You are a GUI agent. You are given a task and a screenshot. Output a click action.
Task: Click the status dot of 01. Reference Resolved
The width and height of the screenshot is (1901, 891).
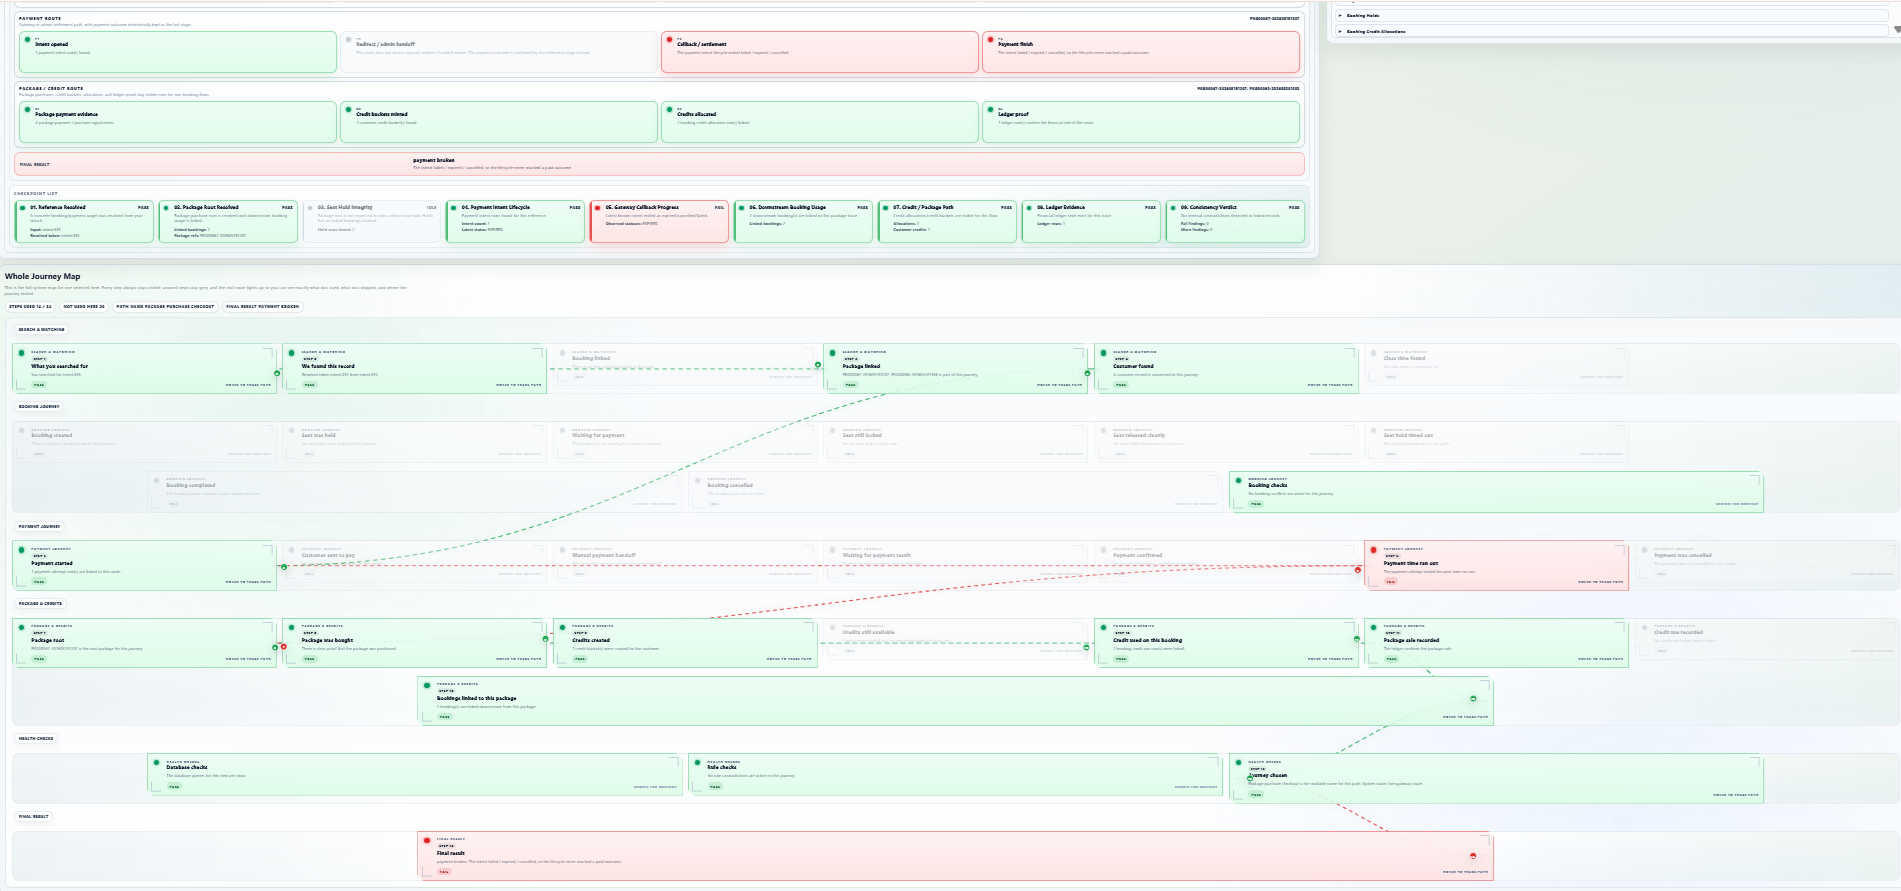click(22, 207)
